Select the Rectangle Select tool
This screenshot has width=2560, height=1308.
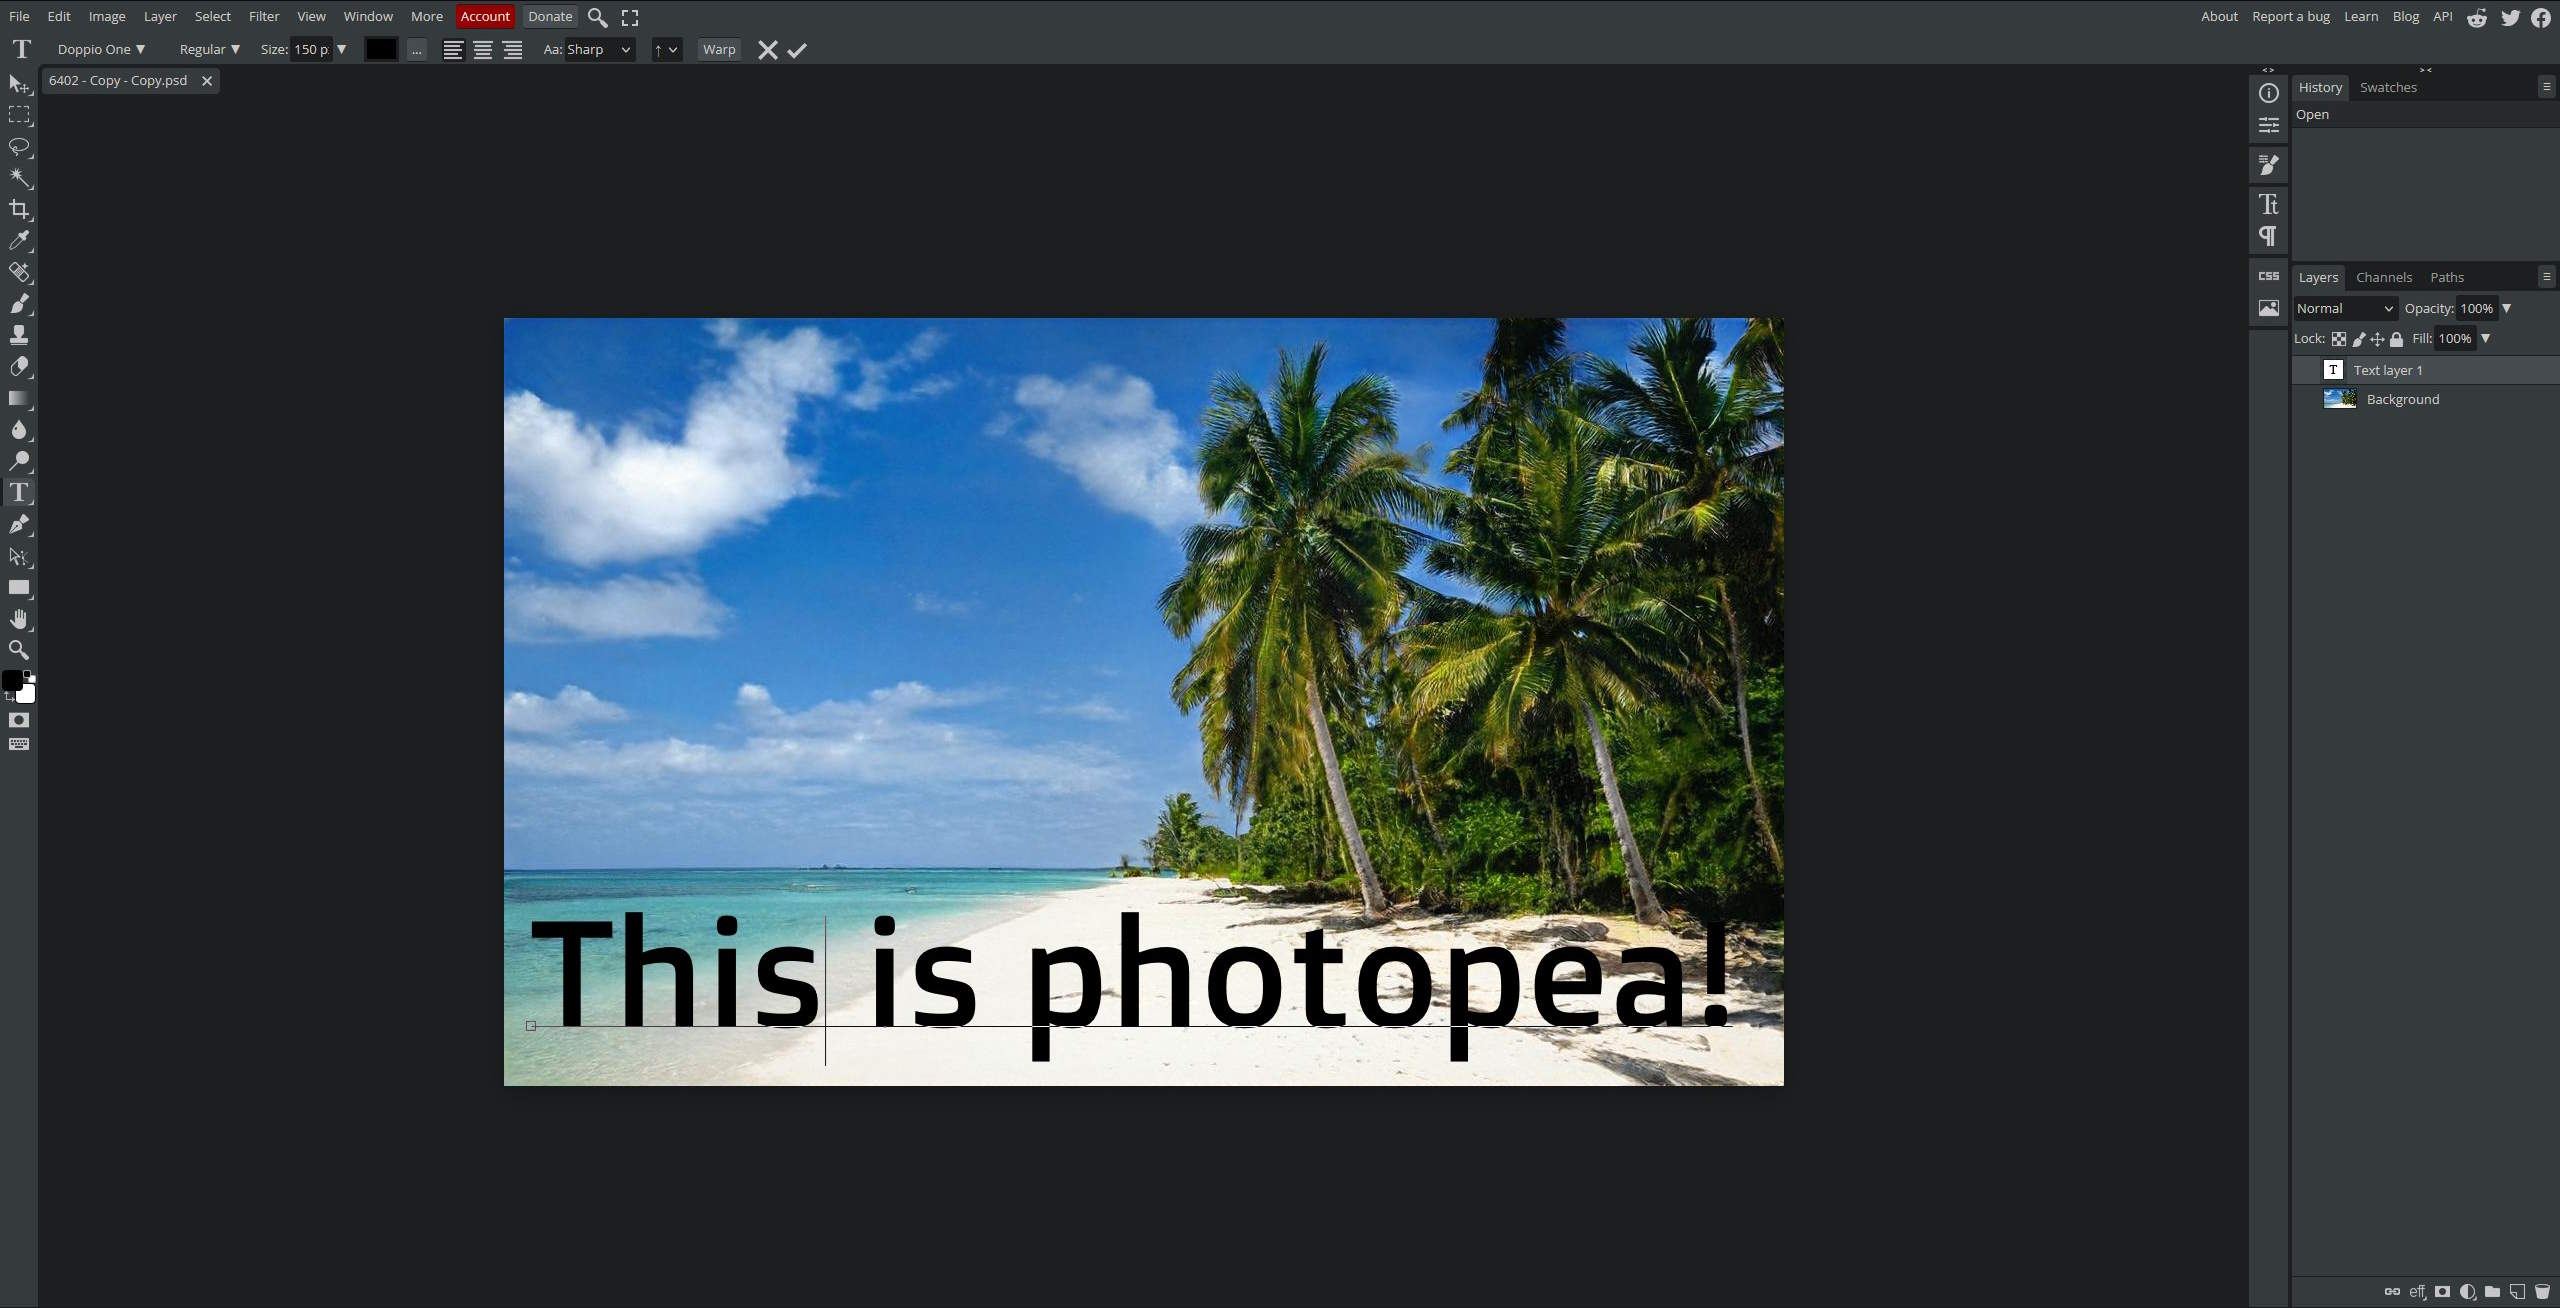(19, 115)
